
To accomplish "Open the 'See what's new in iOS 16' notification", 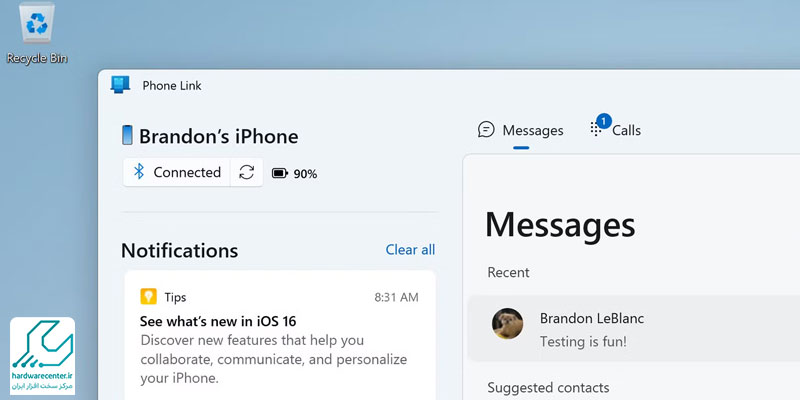I will (x=280, y=337).
